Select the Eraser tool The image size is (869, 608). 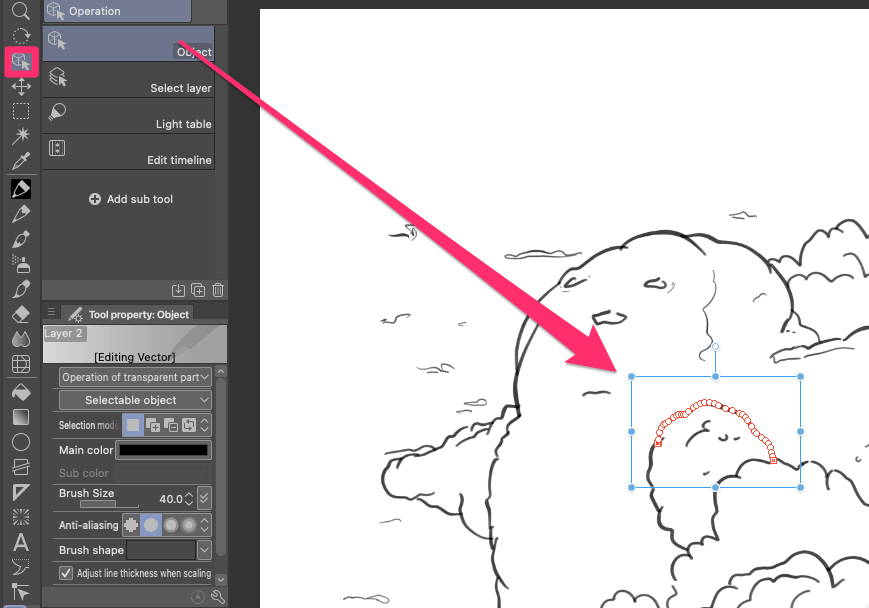pyautogui.click(x=20, y=313)
